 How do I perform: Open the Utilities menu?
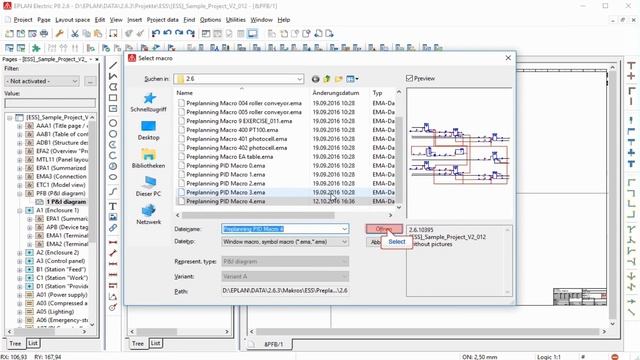236,20
